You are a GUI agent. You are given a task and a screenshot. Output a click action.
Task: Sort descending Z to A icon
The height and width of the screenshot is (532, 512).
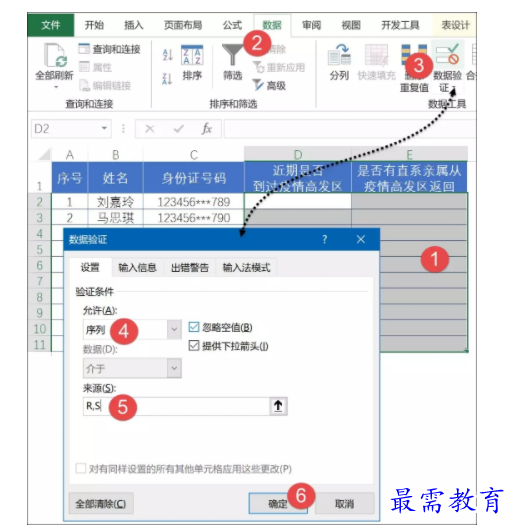point(167,79)
